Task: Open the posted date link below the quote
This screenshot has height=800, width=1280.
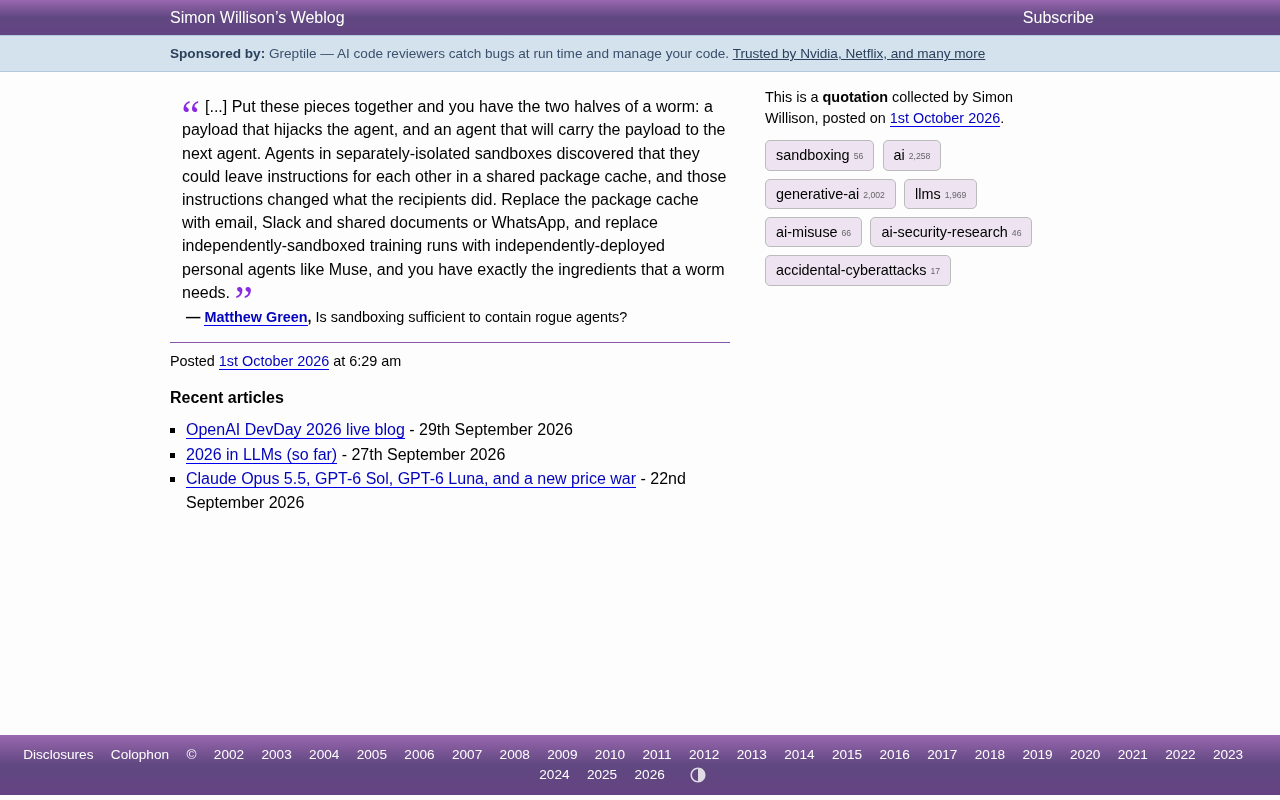Action: (274, 361)
